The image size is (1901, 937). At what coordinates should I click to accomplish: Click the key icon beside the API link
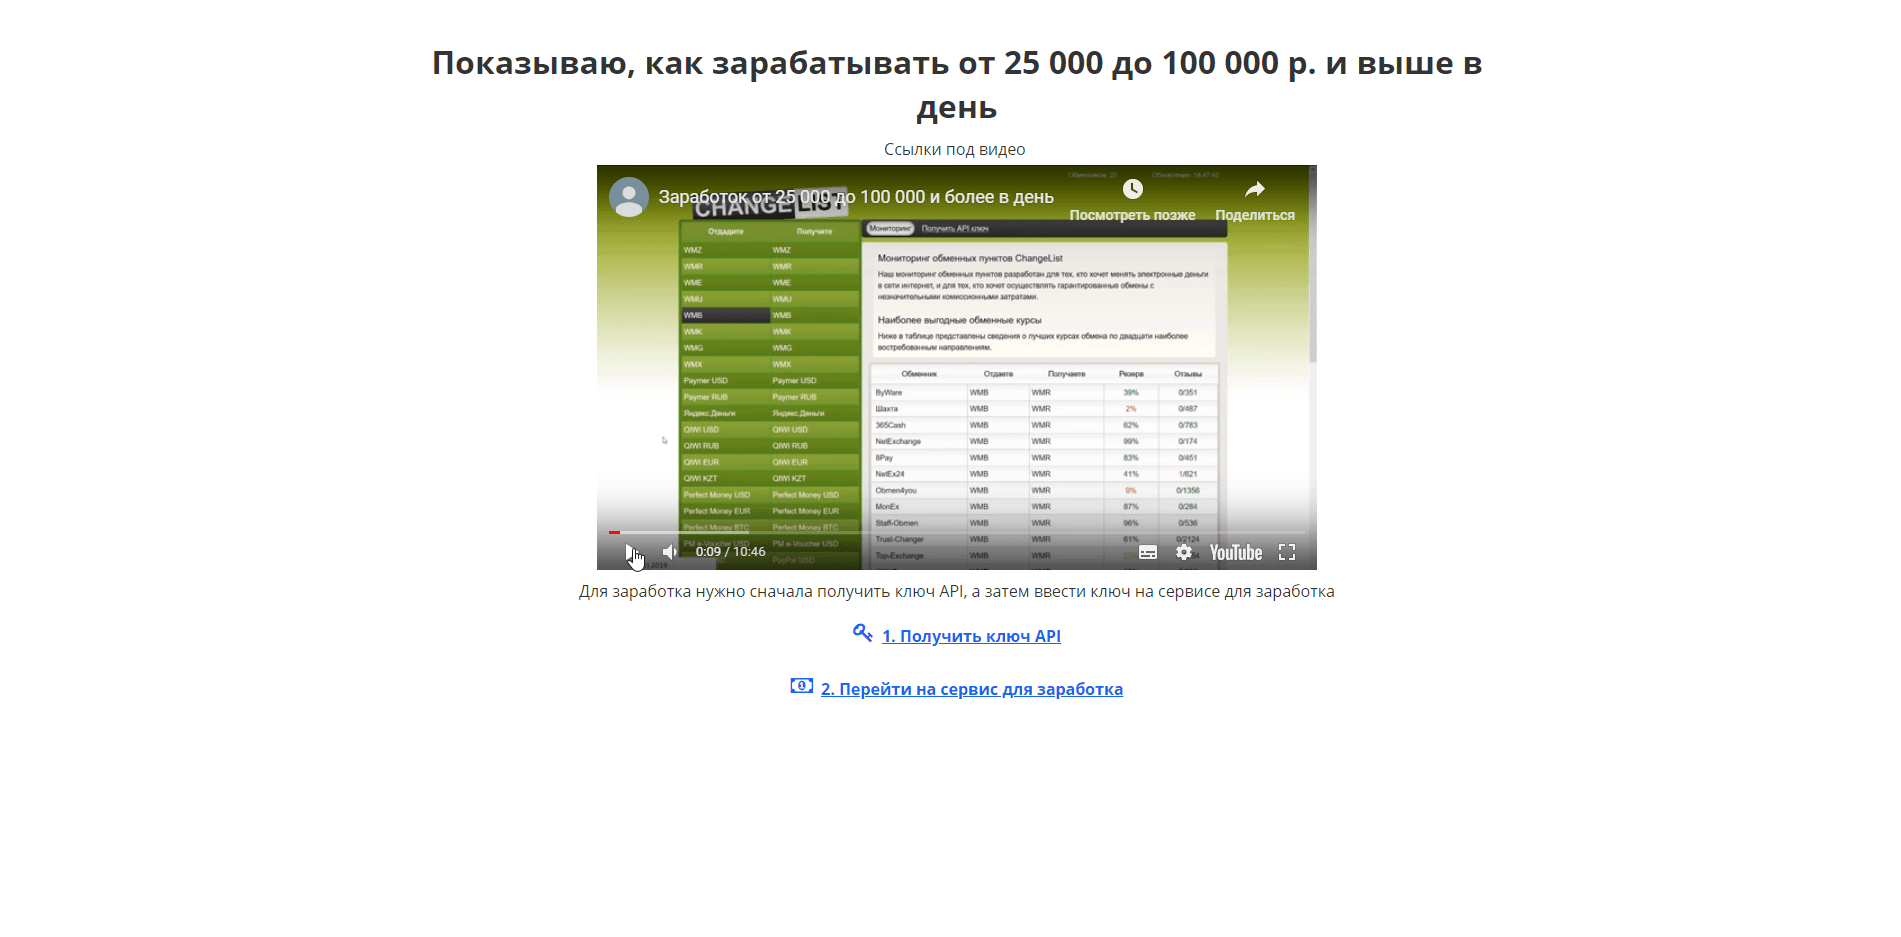(862, 633)
